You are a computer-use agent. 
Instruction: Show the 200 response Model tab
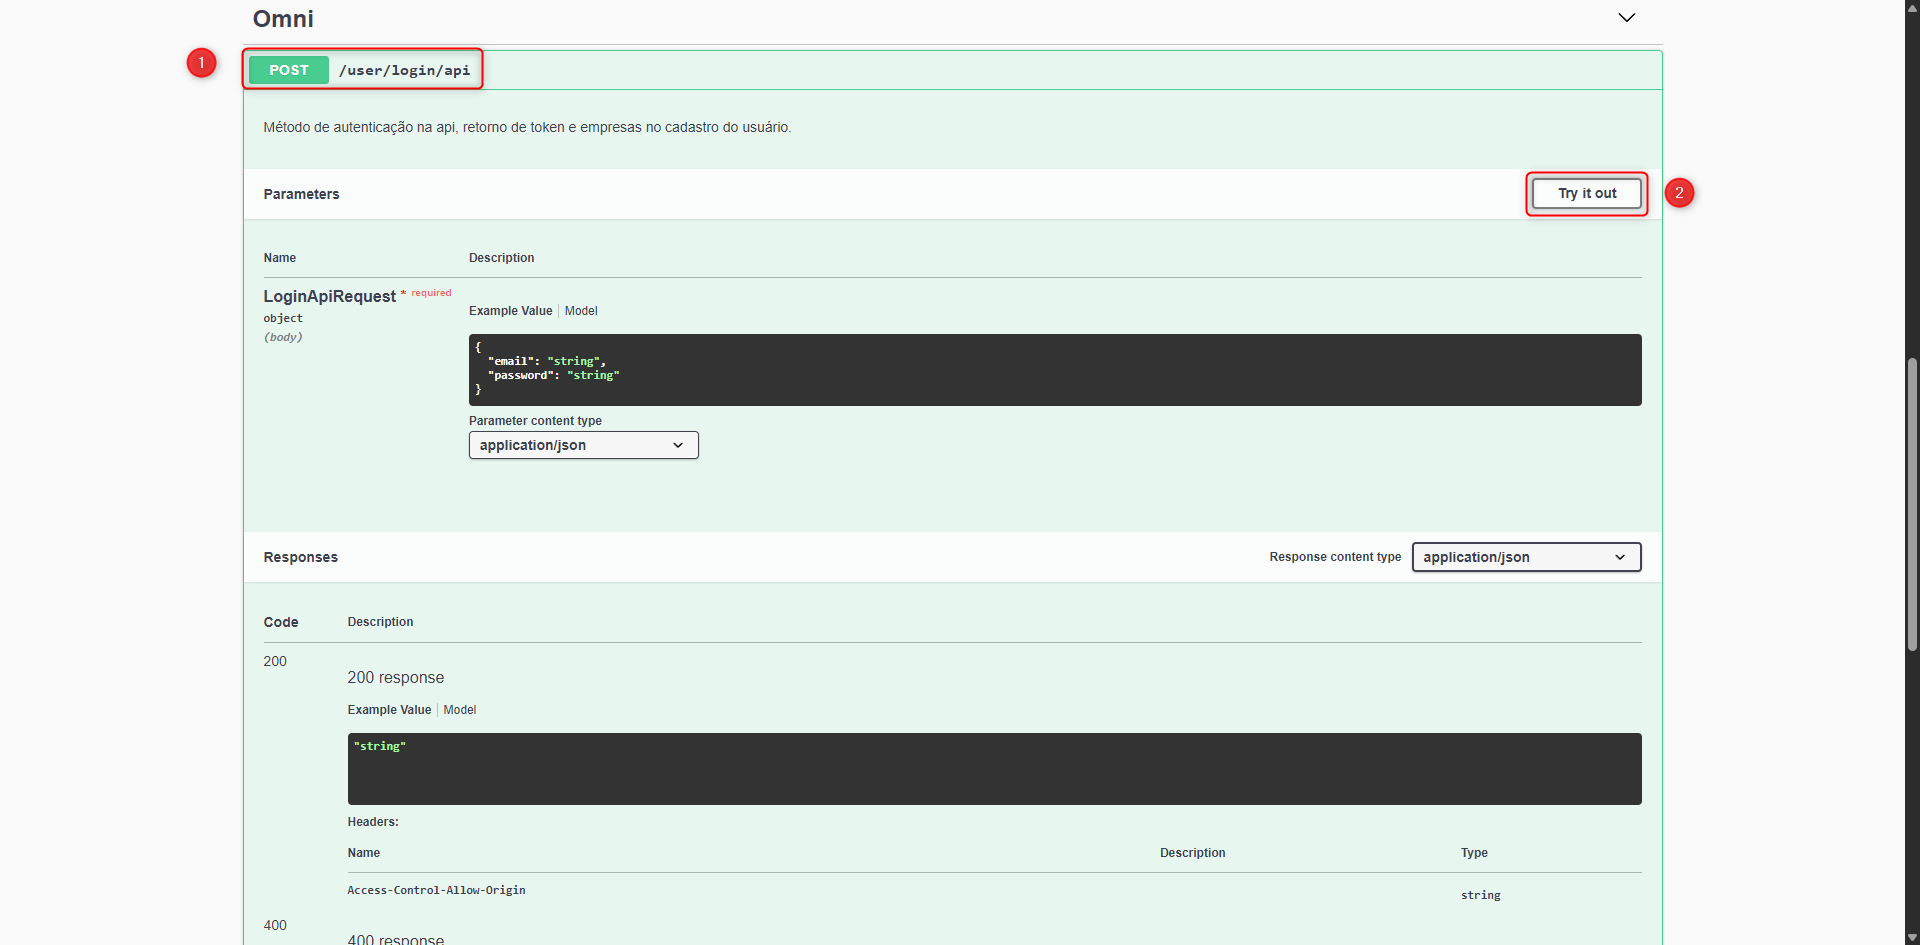tap(460, 710)
